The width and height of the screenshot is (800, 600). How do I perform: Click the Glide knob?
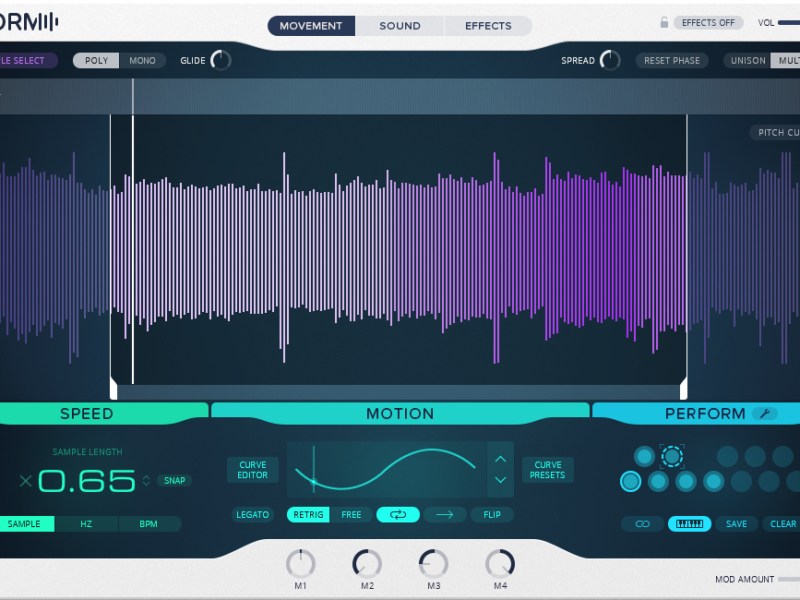(x=220, y=60)
